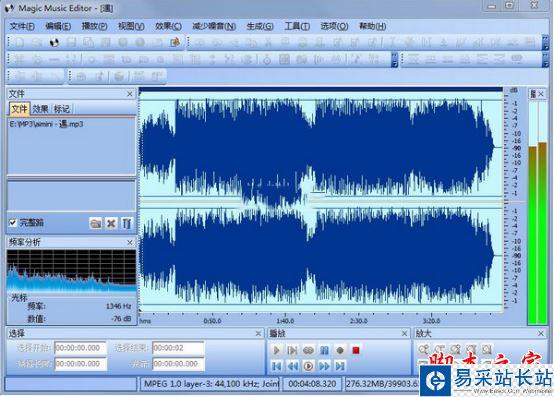
Task: Pause audio with the blue pause icon
Action: (x=324, y=350)
